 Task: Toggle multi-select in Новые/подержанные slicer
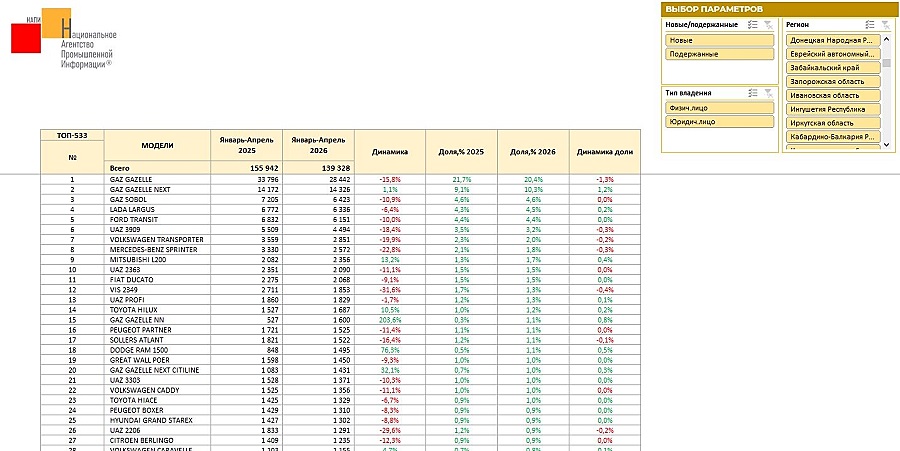pos(753,25)
